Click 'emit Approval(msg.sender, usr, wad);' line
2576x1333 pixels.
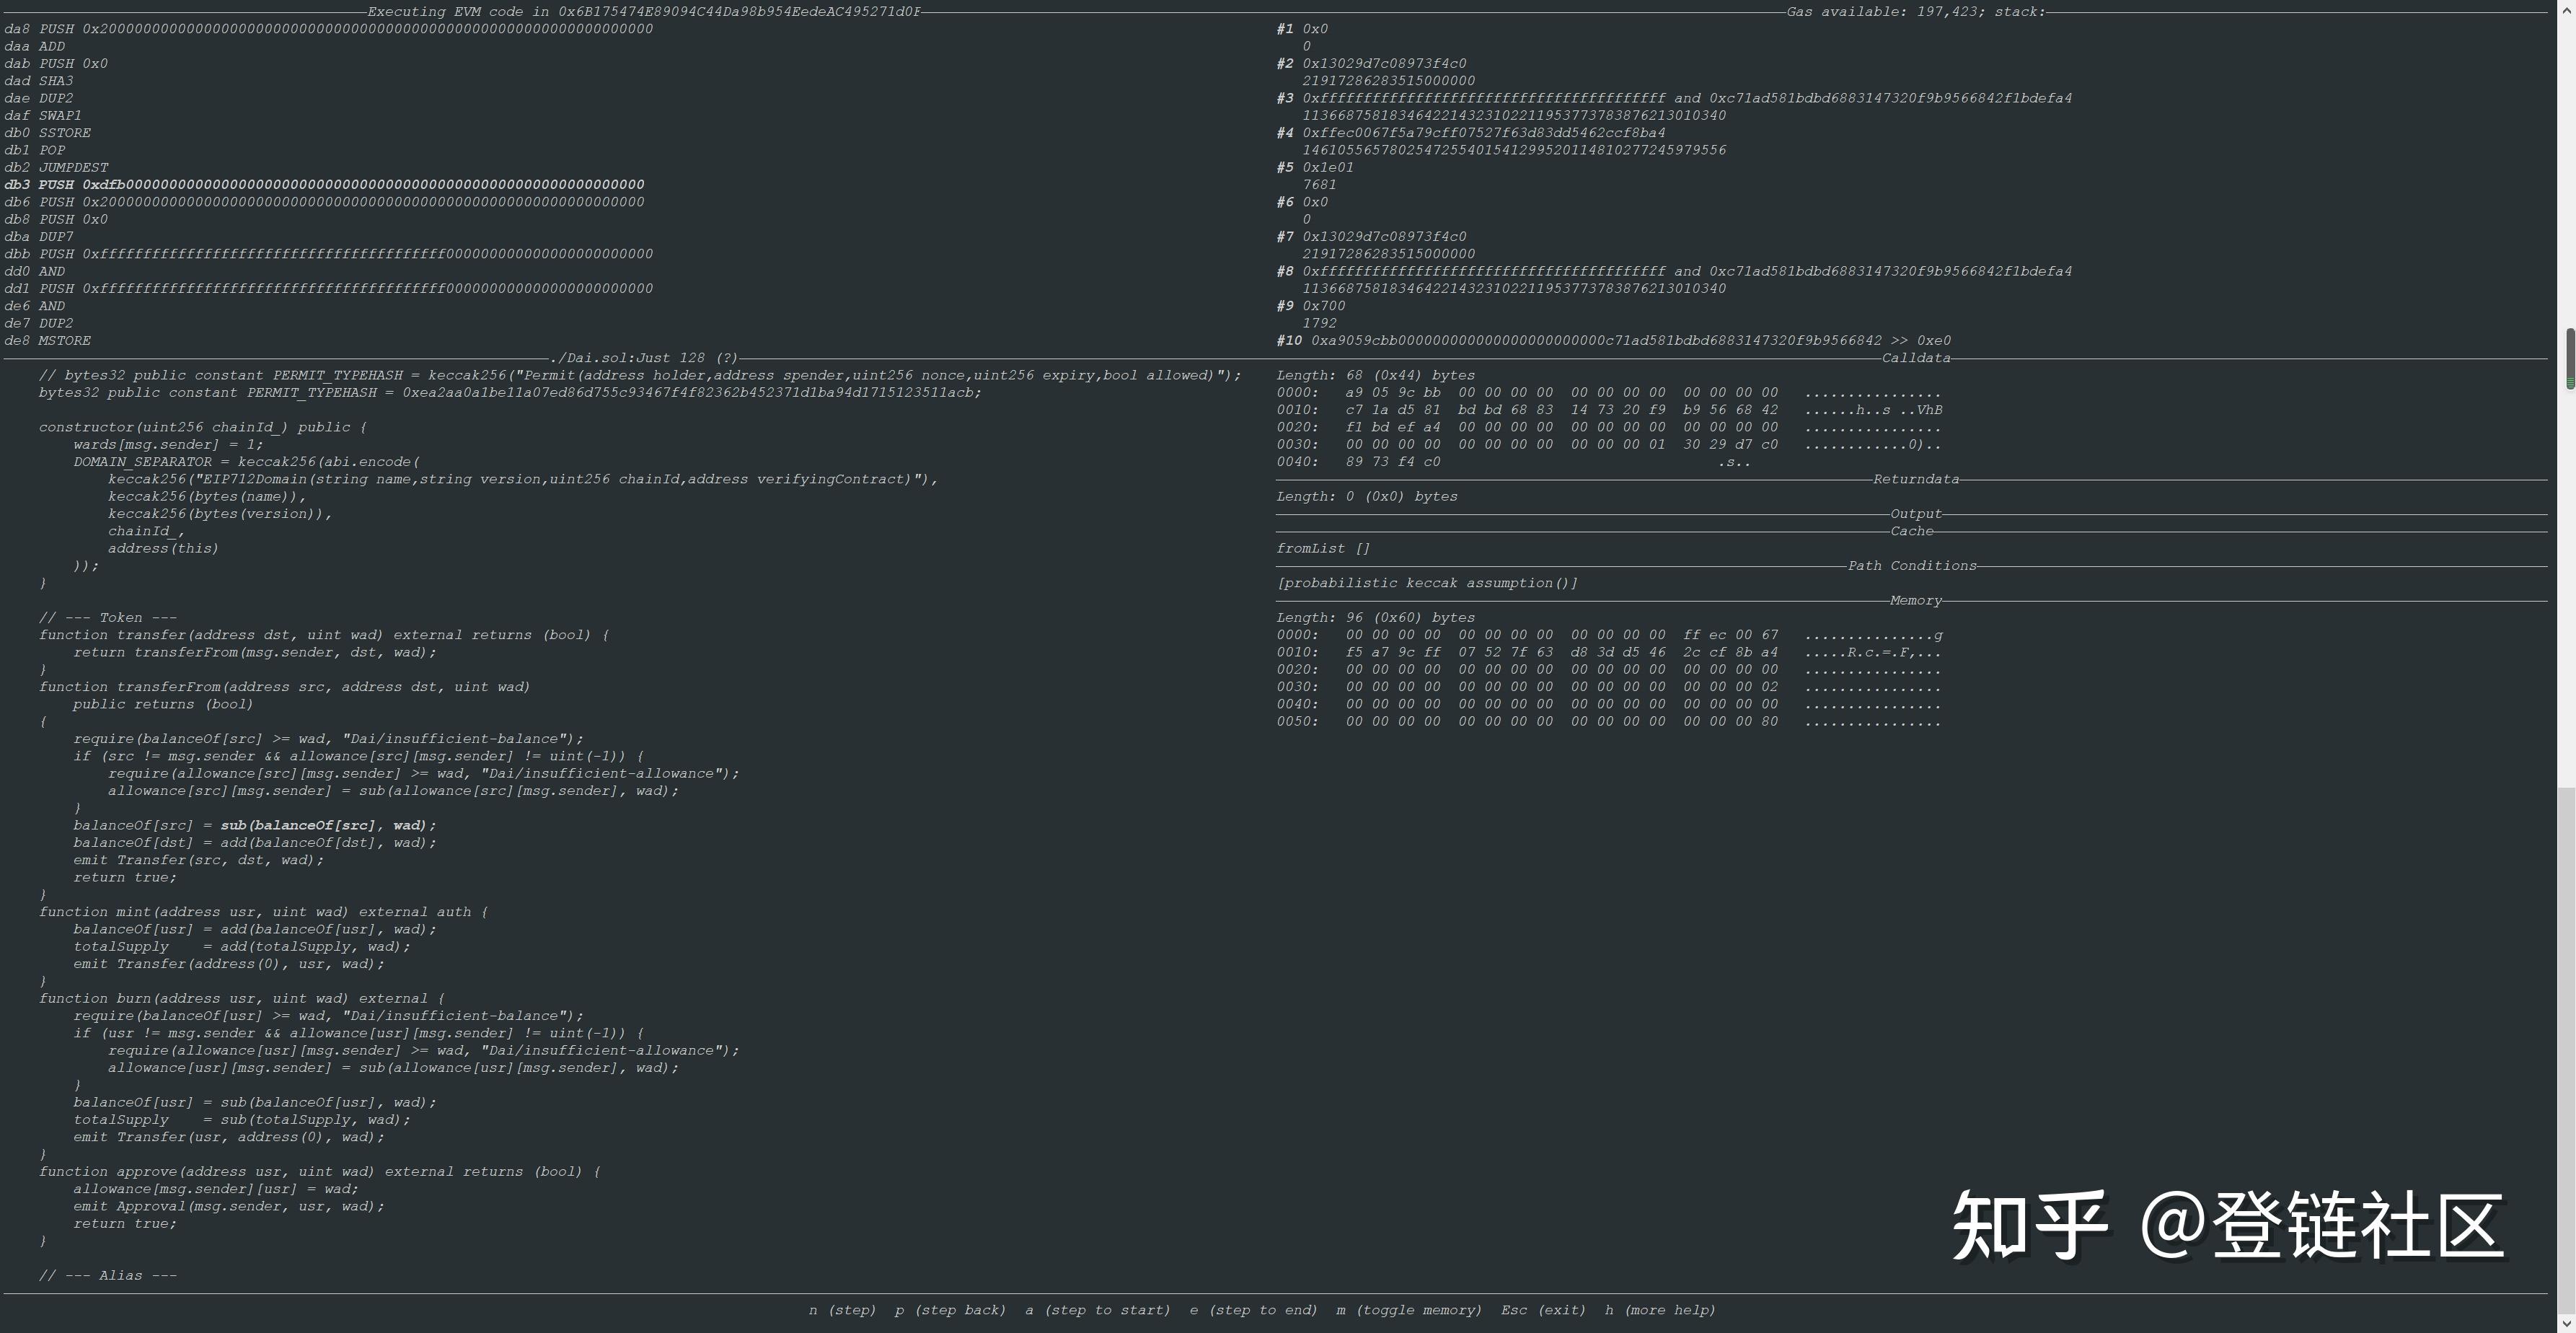click(229, 1207)
